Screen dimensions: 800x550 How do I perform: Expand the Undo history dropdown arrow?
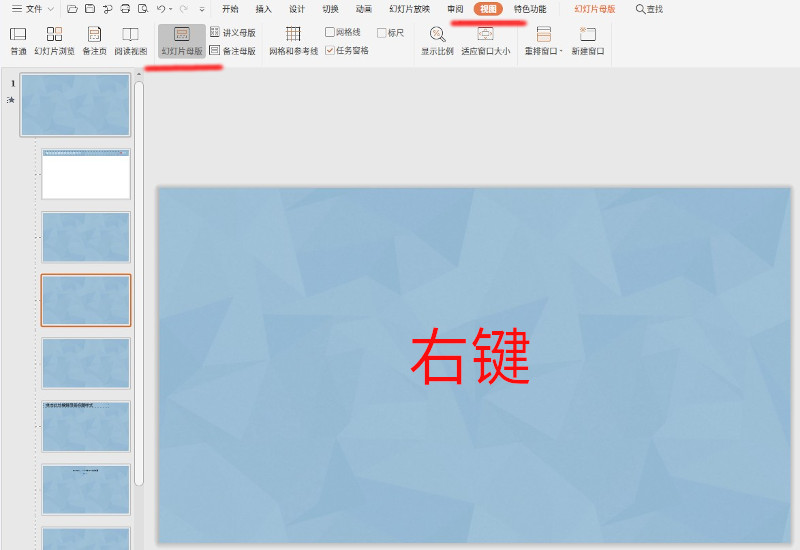[171, 9]
